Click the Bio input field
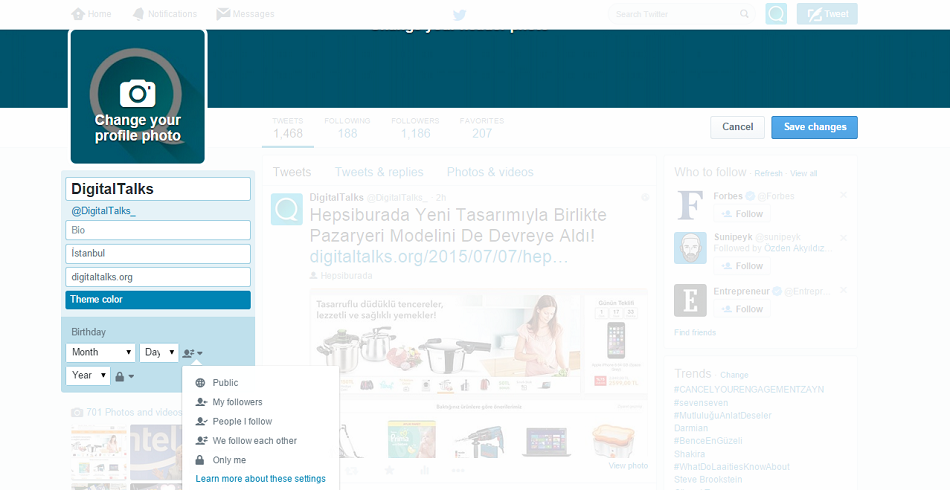Image resolution: width=950 pixels, height=490 pixels. [x=158, y=230]
